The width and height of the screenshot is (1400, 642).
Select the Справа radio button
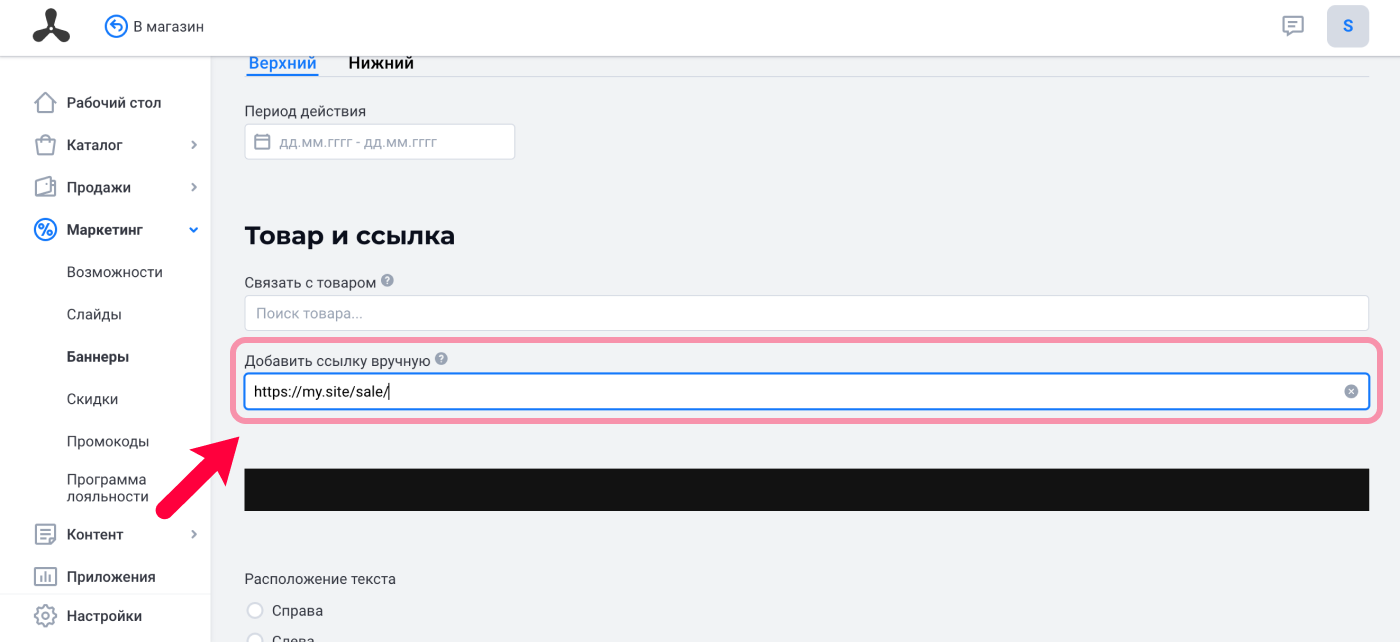point(255,610)
